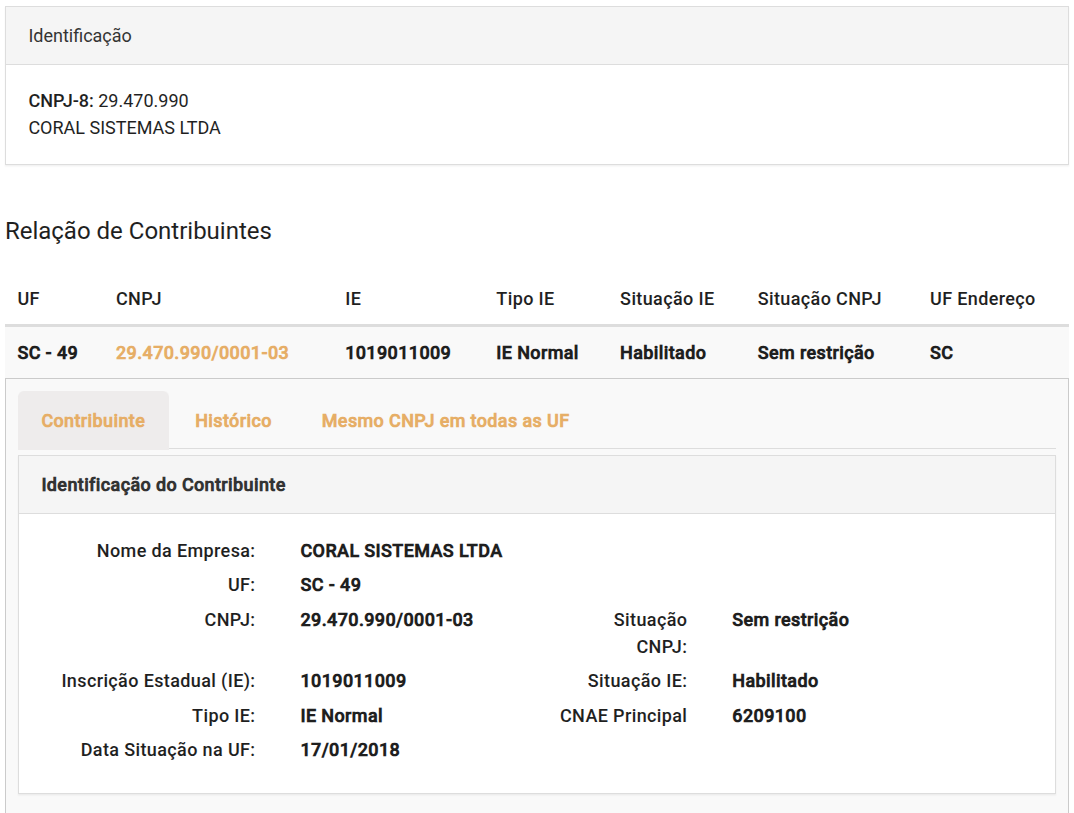1074x813 pixels.
Task: Click the IE column header
Action: click(353, 299)
